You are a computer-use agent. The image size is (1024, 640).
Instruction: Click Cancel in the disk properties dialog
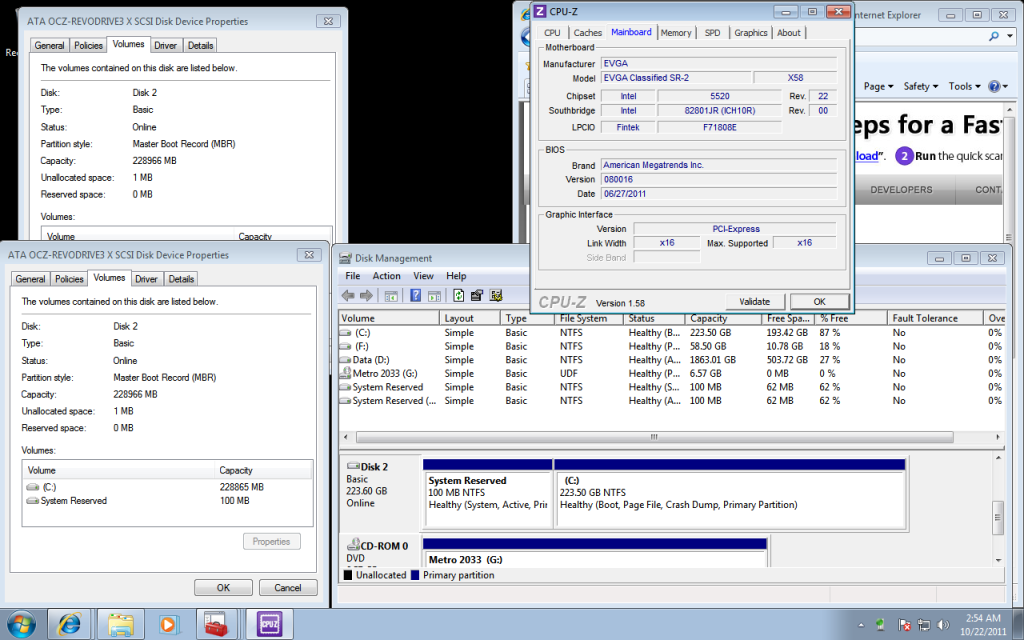pyautogui.click(x=287, y=587)
